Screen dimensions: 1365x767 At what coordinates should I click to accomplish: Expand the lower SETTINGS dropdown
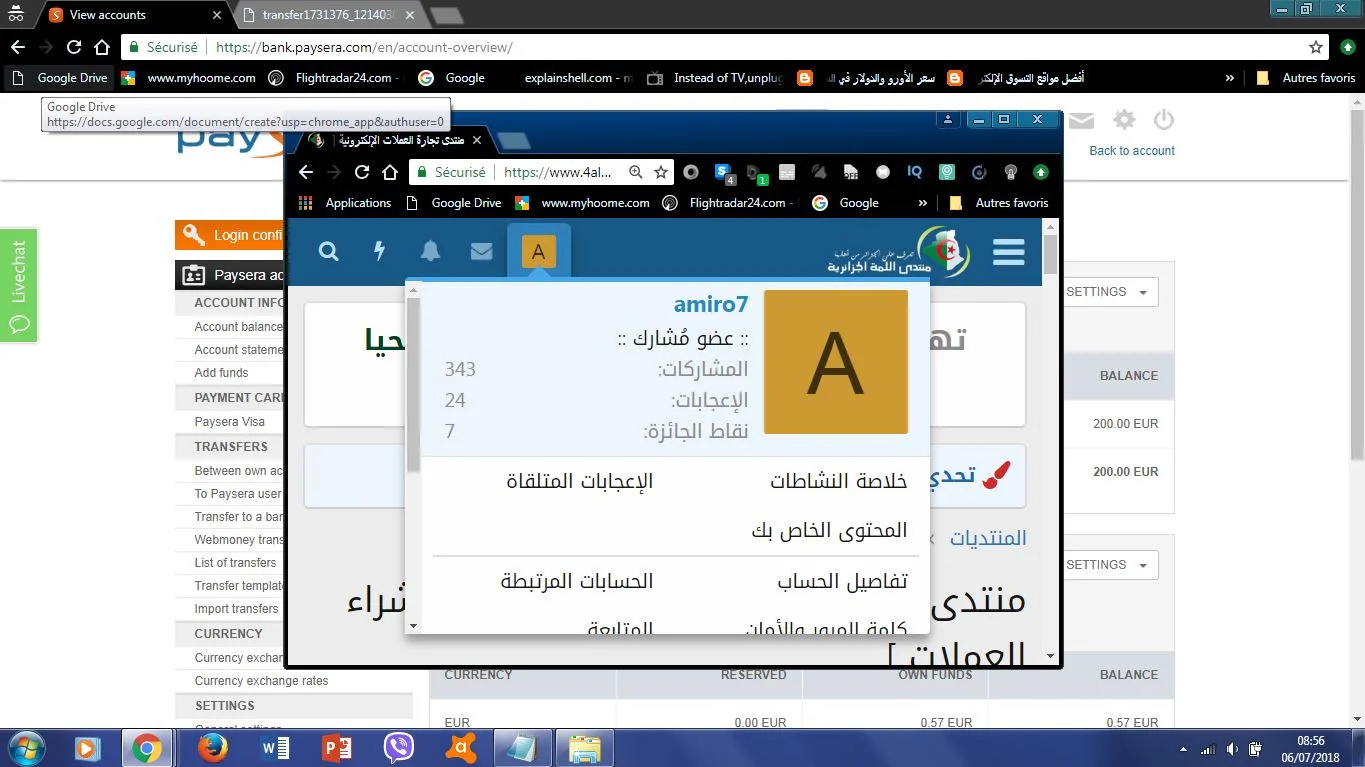1108,565
